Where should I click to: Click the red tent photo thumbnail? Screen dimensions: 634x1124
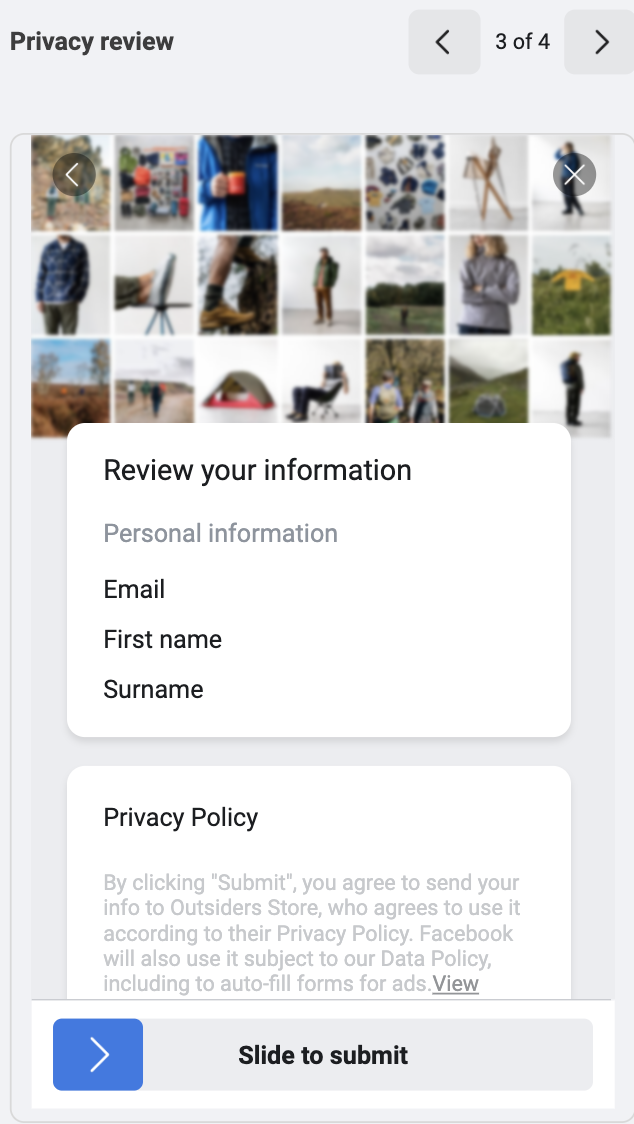coord(237,390)
